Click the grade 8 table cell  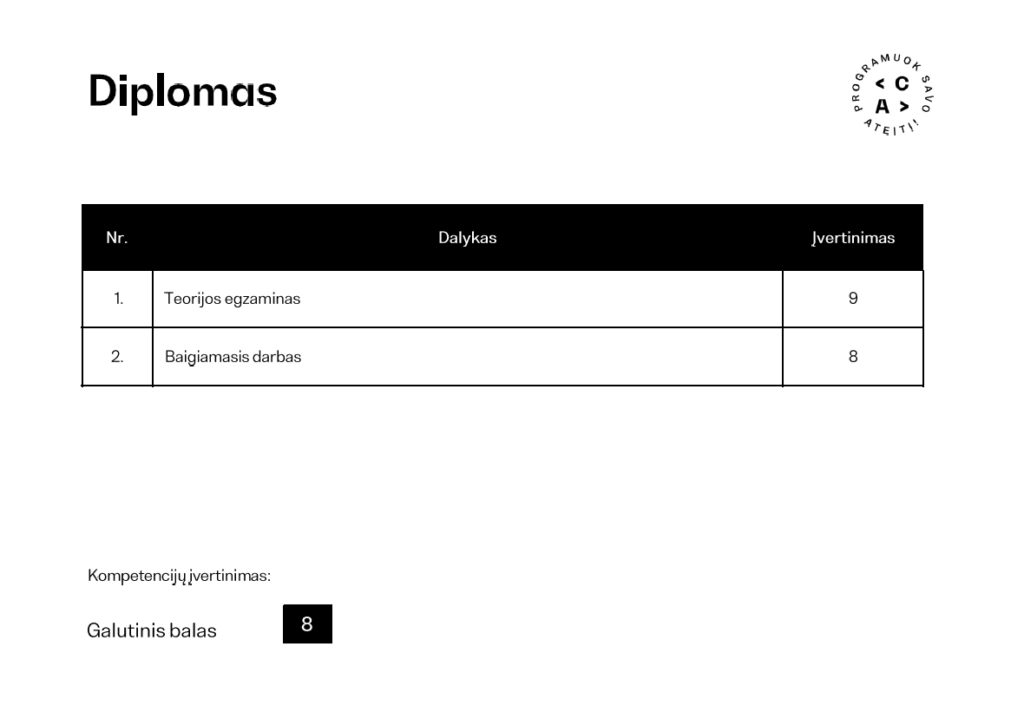[x=852, y=356]
